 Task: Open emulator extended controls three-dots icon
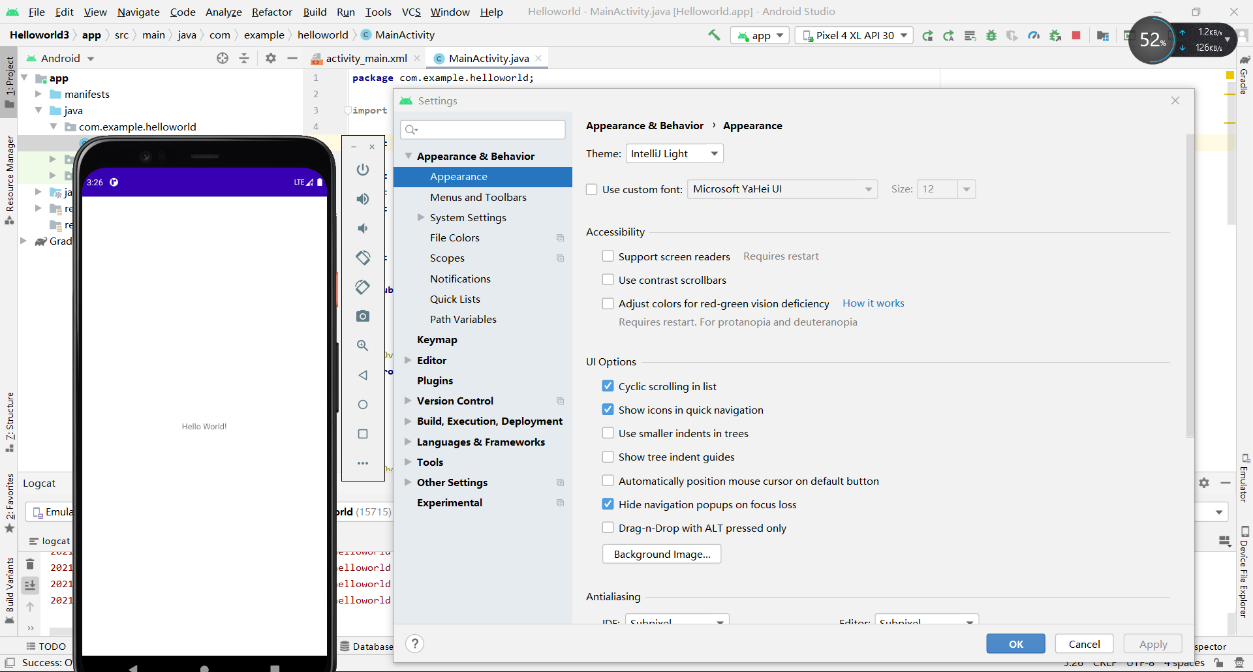[x=363, y=463]
